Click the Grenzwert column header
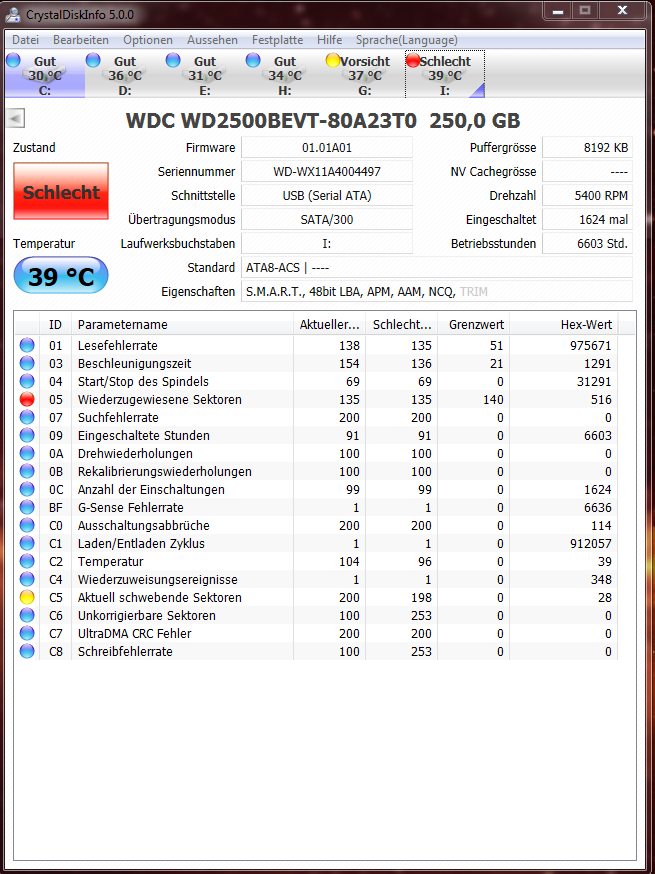The width and height of the screenshot is (655, 874). (473, 324)
